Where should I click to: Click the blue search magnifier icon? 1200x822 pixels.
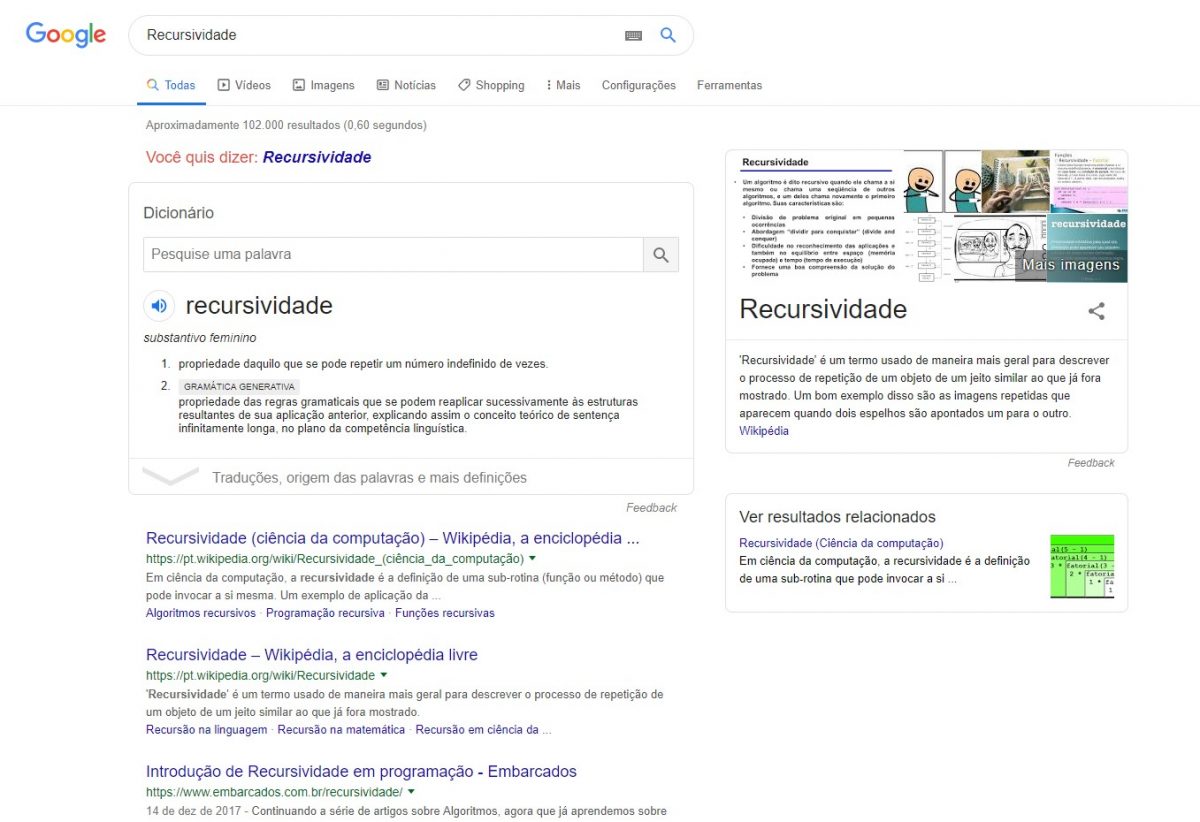(668, 35)
